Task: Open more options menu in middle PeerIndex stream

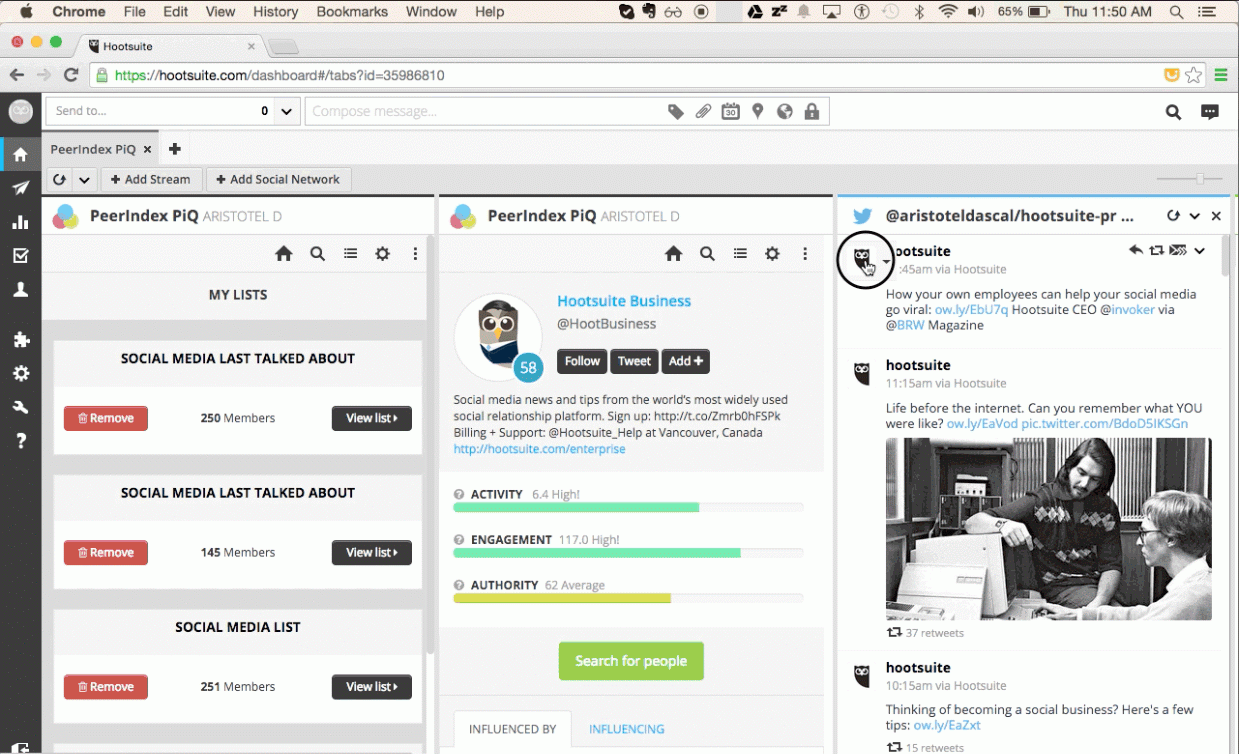Action: [x=805, y=254]
